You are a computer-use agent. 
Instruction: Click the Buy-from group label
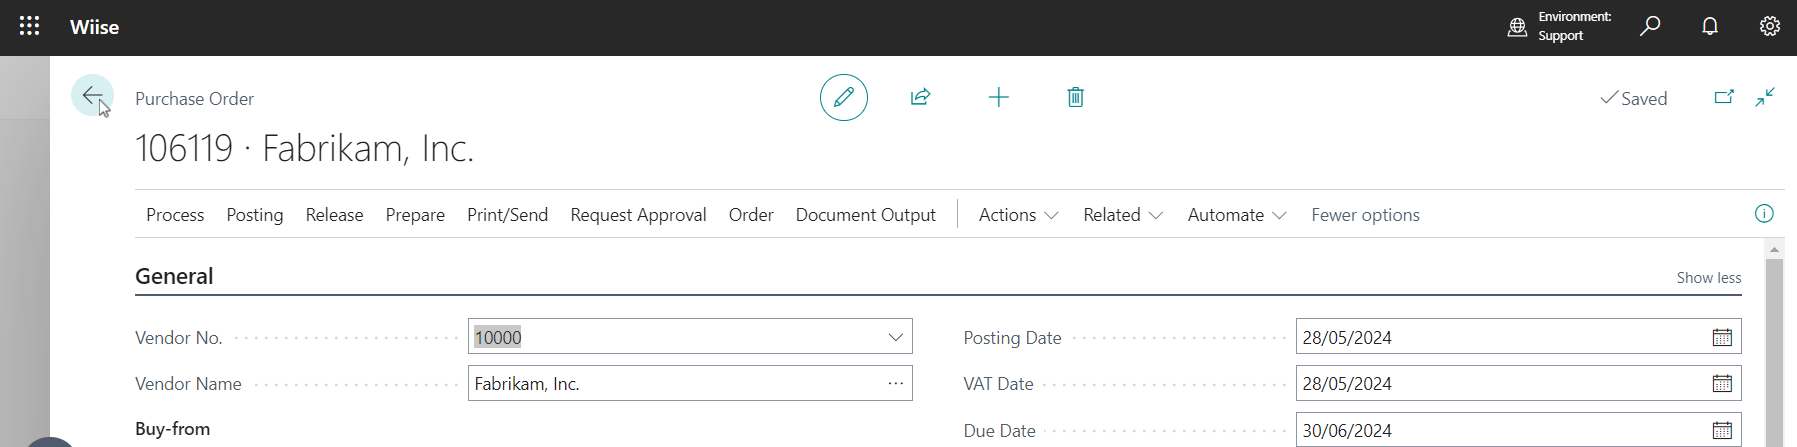click(x=172, y=429)
